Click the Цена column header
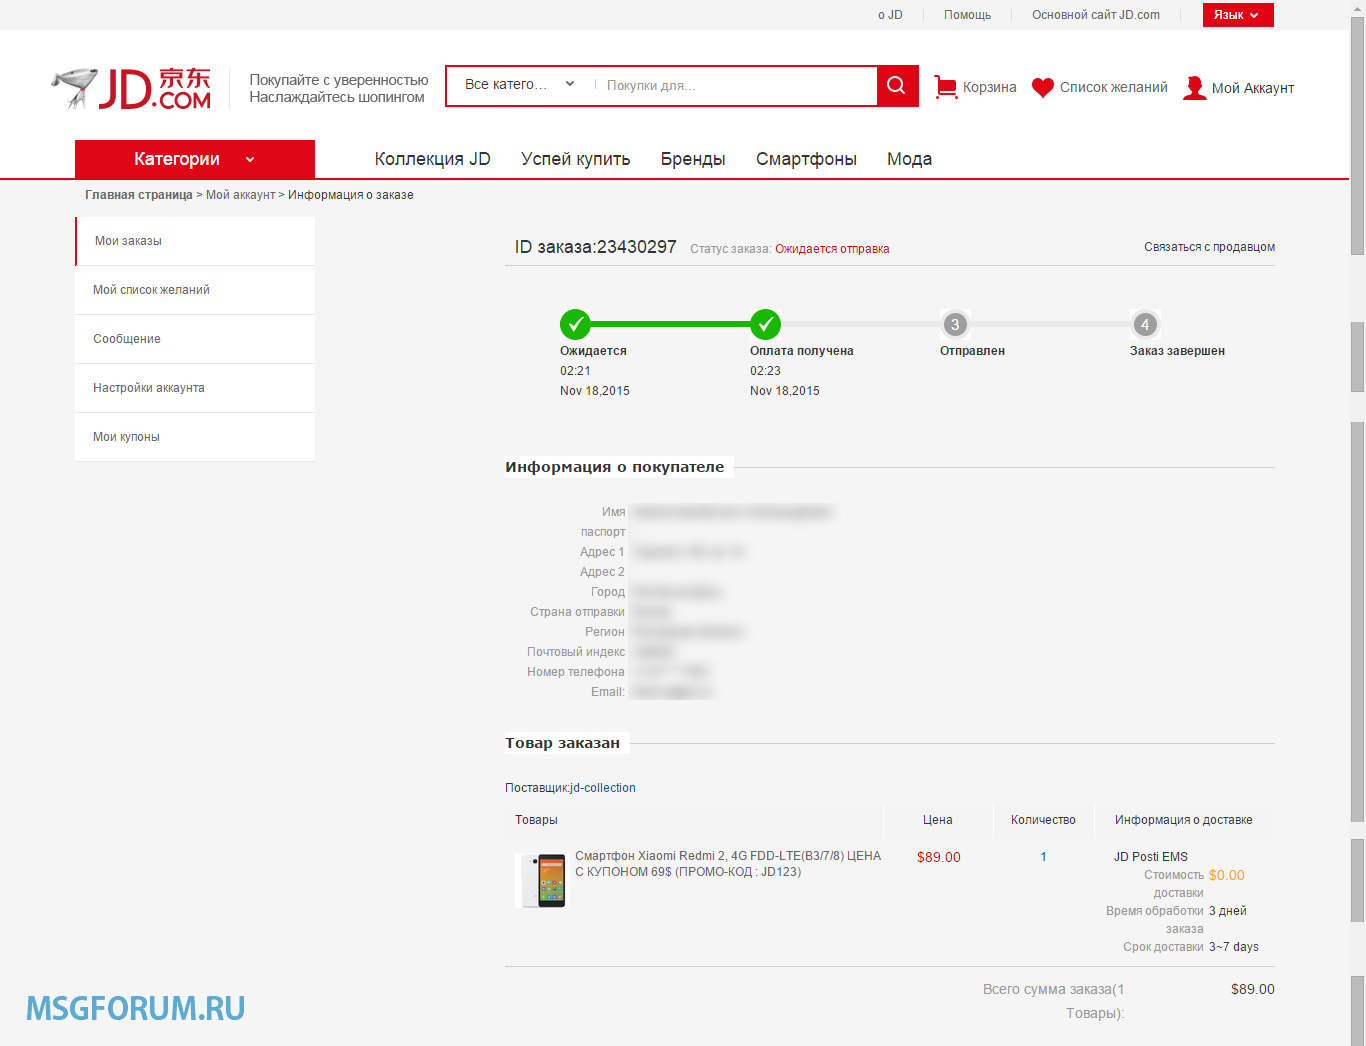Viewport: 1366px width, 1046px height. click(938, 820)
